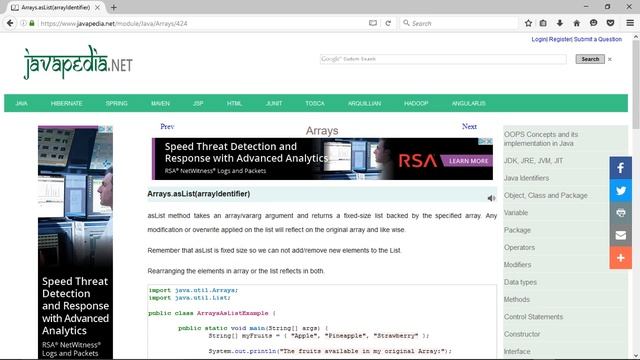Image resolution: width=640 pixels, height=360 pixels.
Task: Open the Package topic
Action: [517, 230]
